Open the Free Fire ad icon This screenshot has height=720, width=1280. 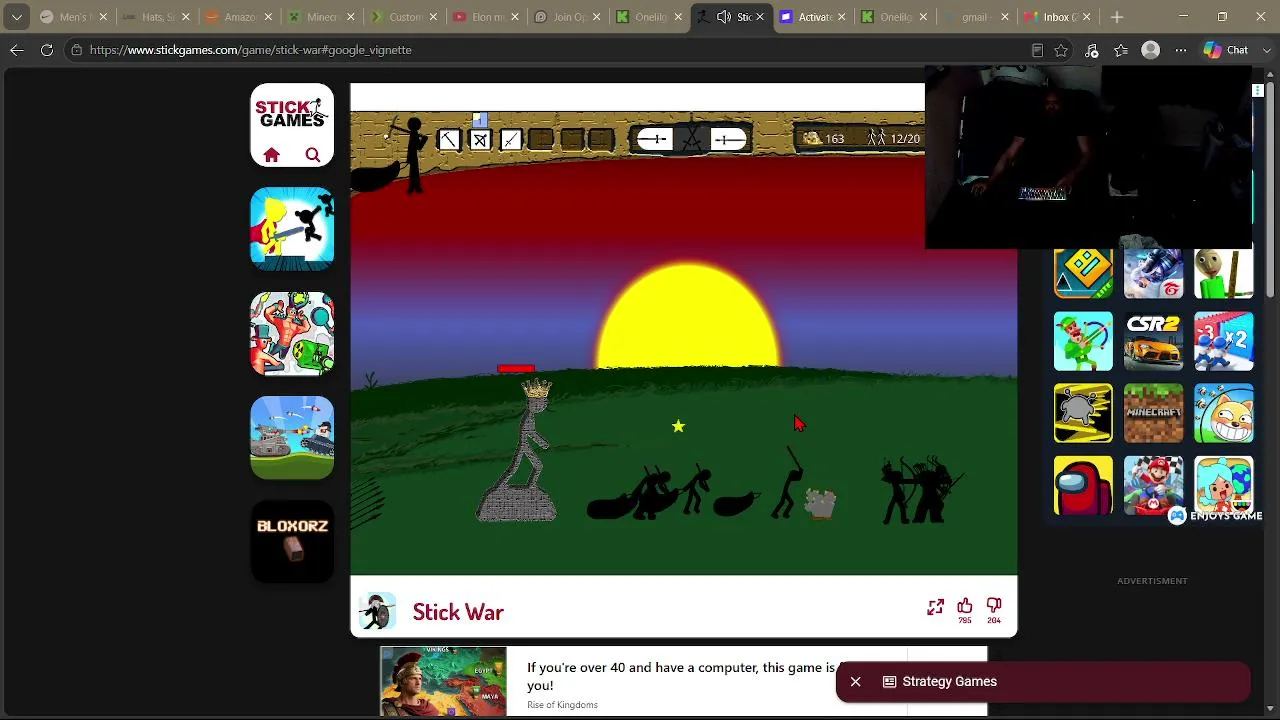pyautogui.click(x=1153, y=269)
